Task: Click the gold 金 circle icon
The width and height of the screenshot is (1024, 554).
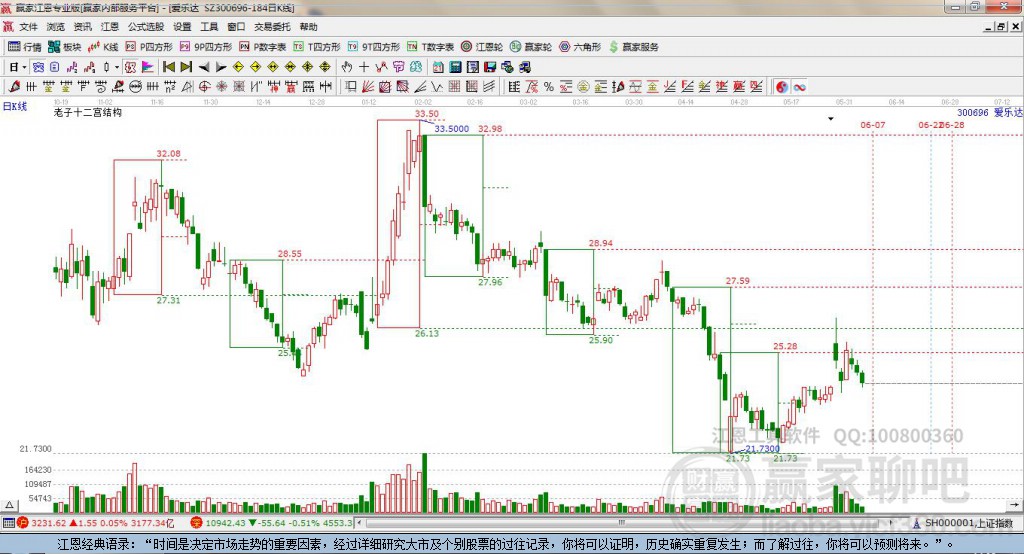Action: (x=583, y=86)
